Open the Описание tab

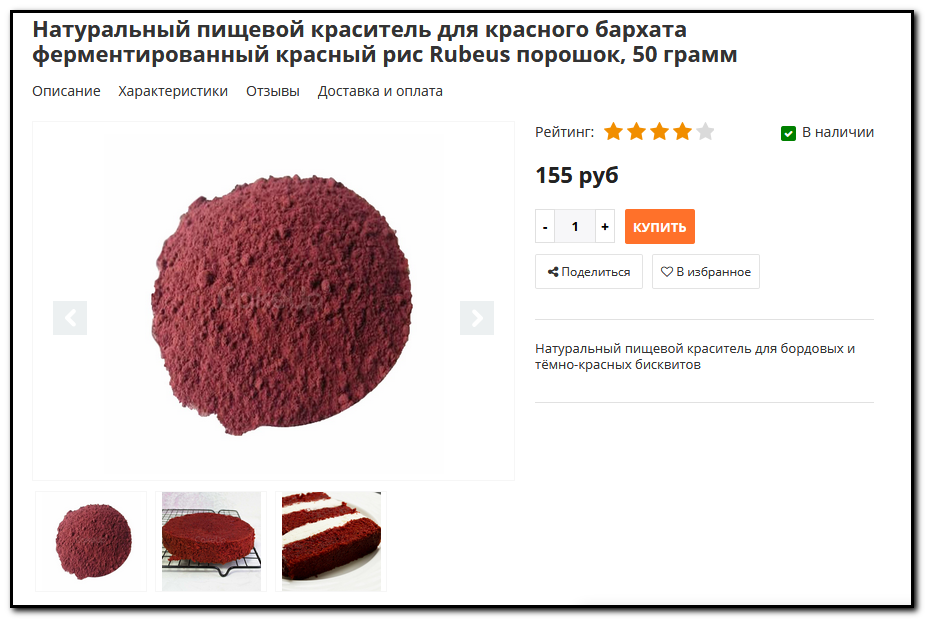tap(66, 91)
